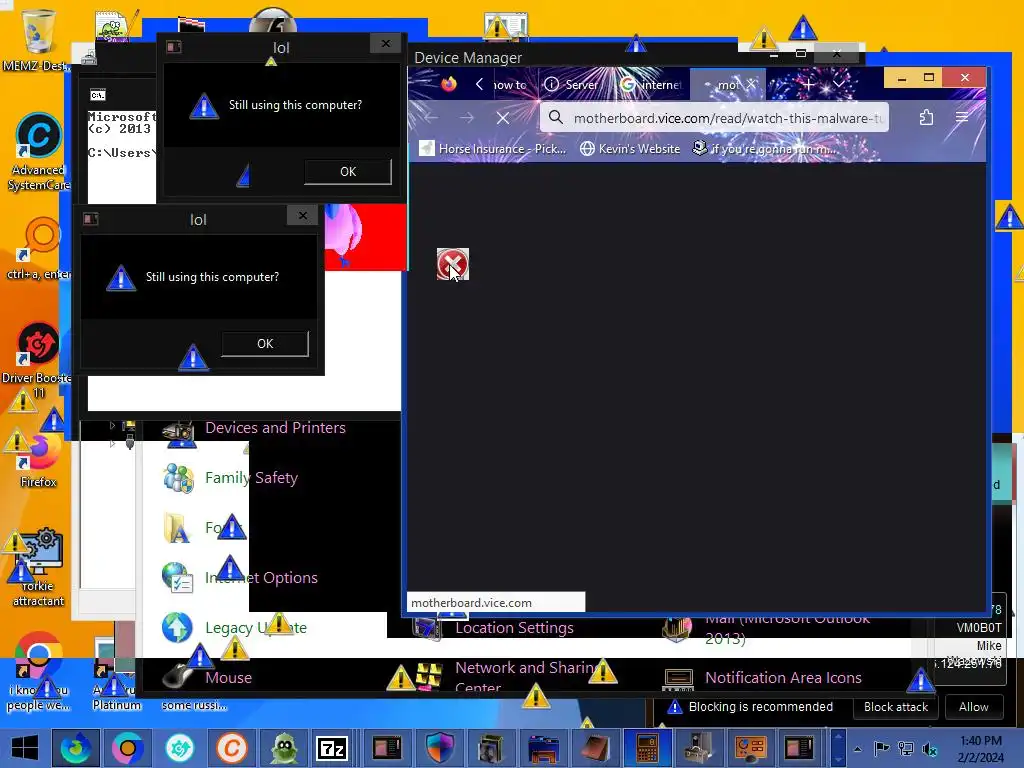The image size is (1024, 768).
Task: Click the Legacy Update green arrow icon
Action: 177,628
